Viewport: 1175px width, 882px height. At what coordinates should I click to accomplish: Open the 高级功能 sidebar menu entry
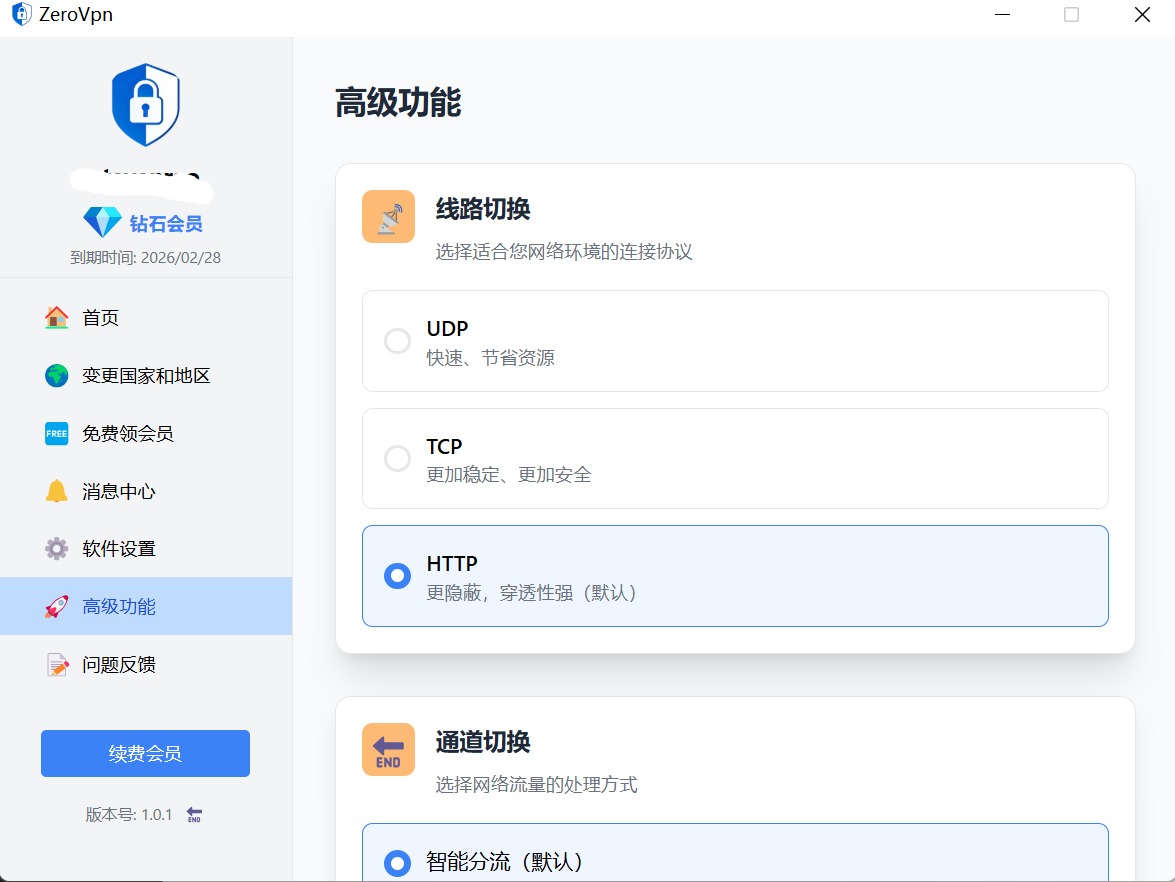(x=118, y=606)
